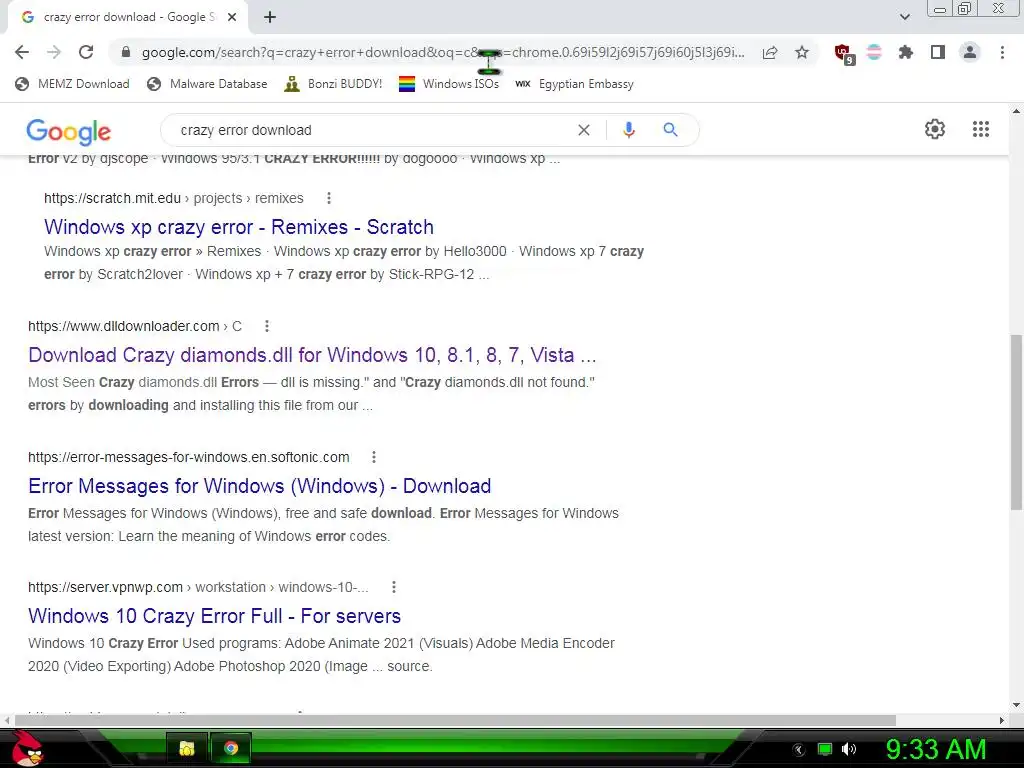
Task: Click the scroll up arrow
Action: (x=1016, y=111)
